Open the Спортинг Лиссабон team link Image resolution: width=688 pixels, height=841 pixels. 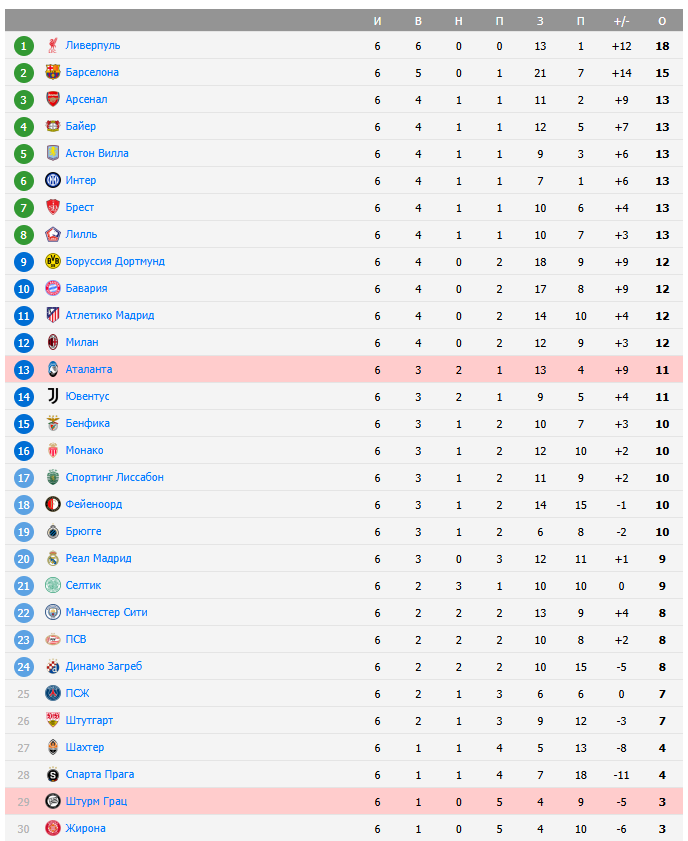[114, 477]
